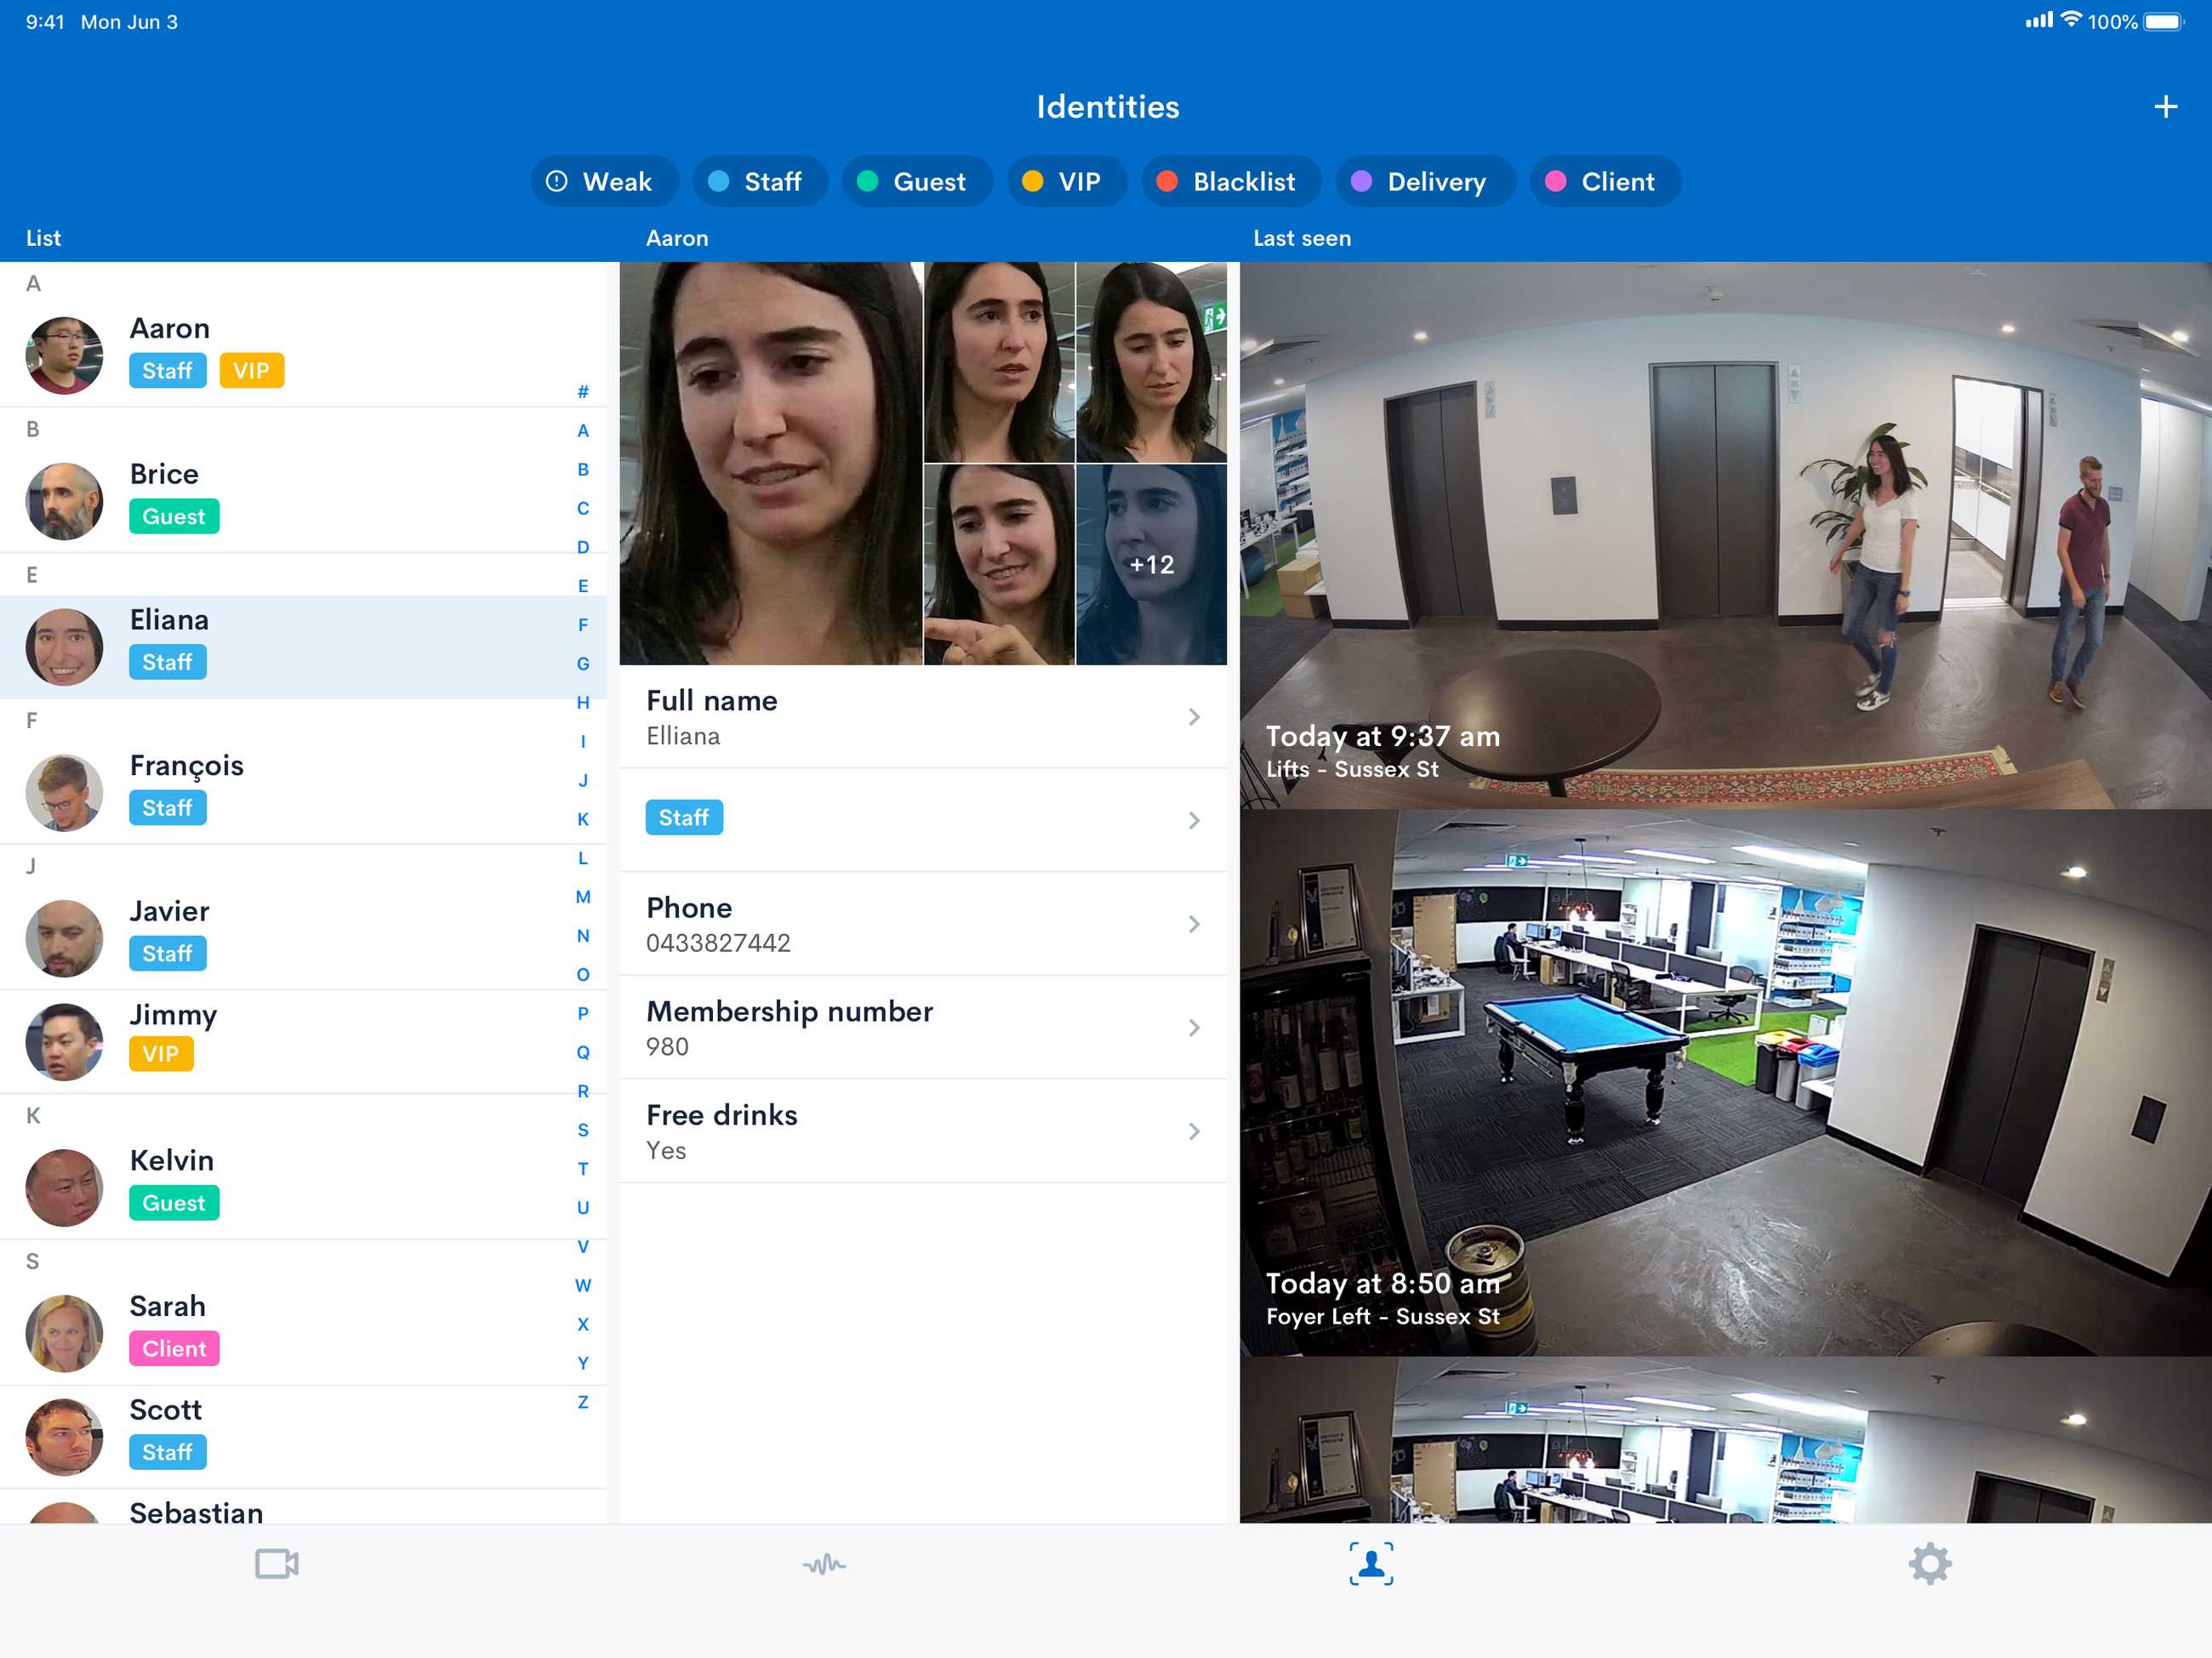Click Brice's Guest tag
The image size is (2212, 1658).
(x=174, y=516)
